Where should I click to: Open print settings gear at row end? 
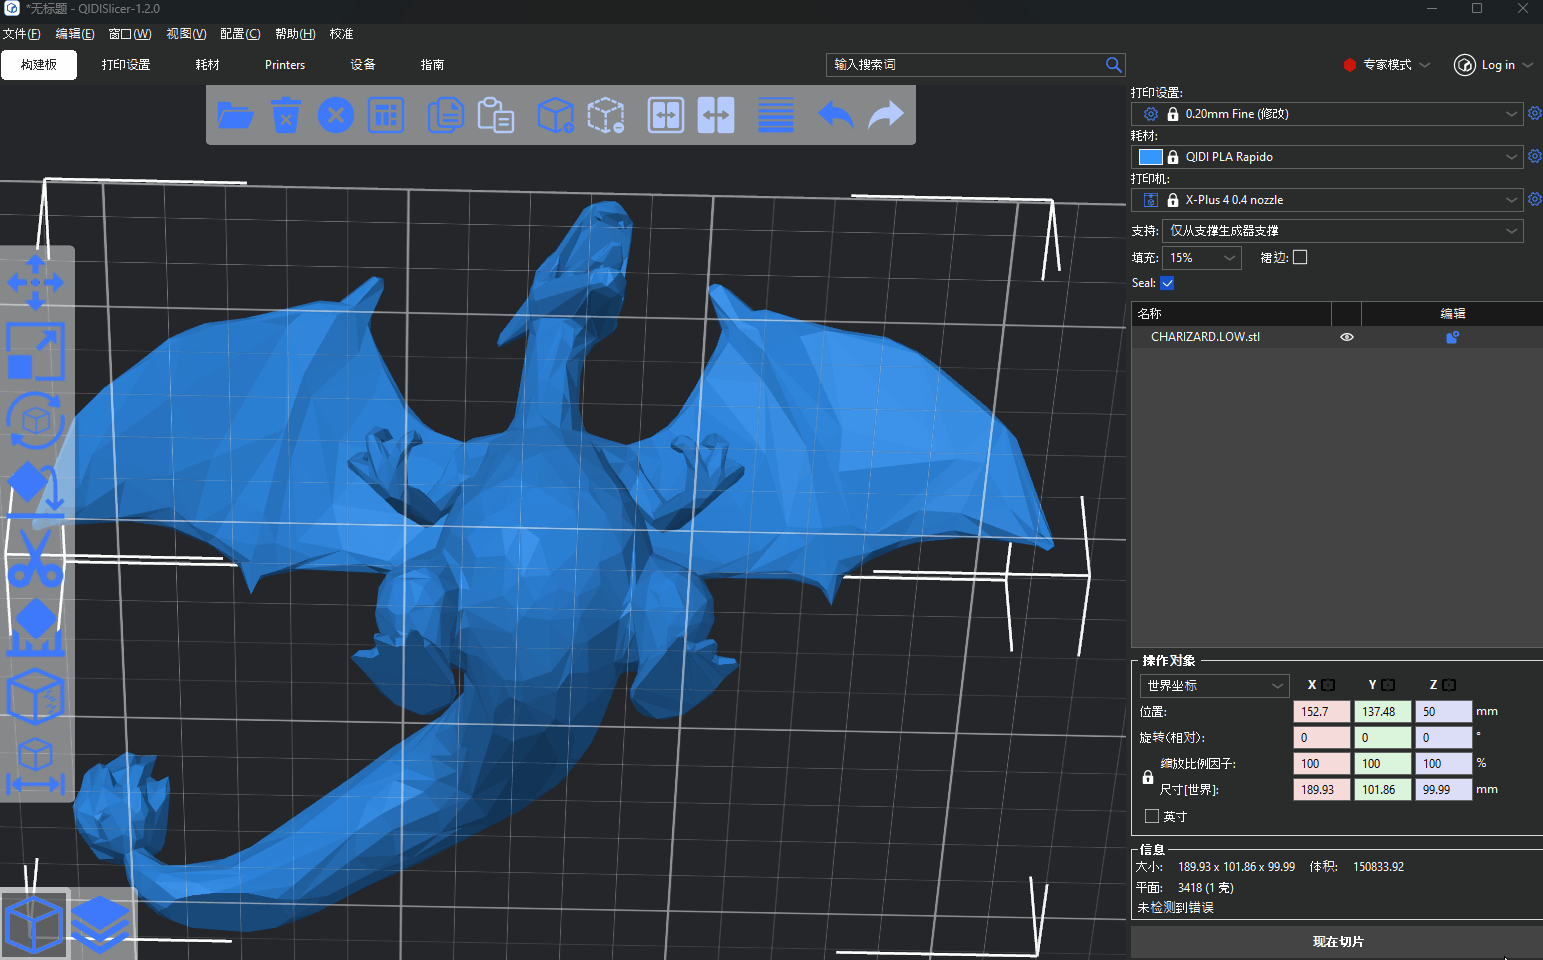[x=1534, y=114]
